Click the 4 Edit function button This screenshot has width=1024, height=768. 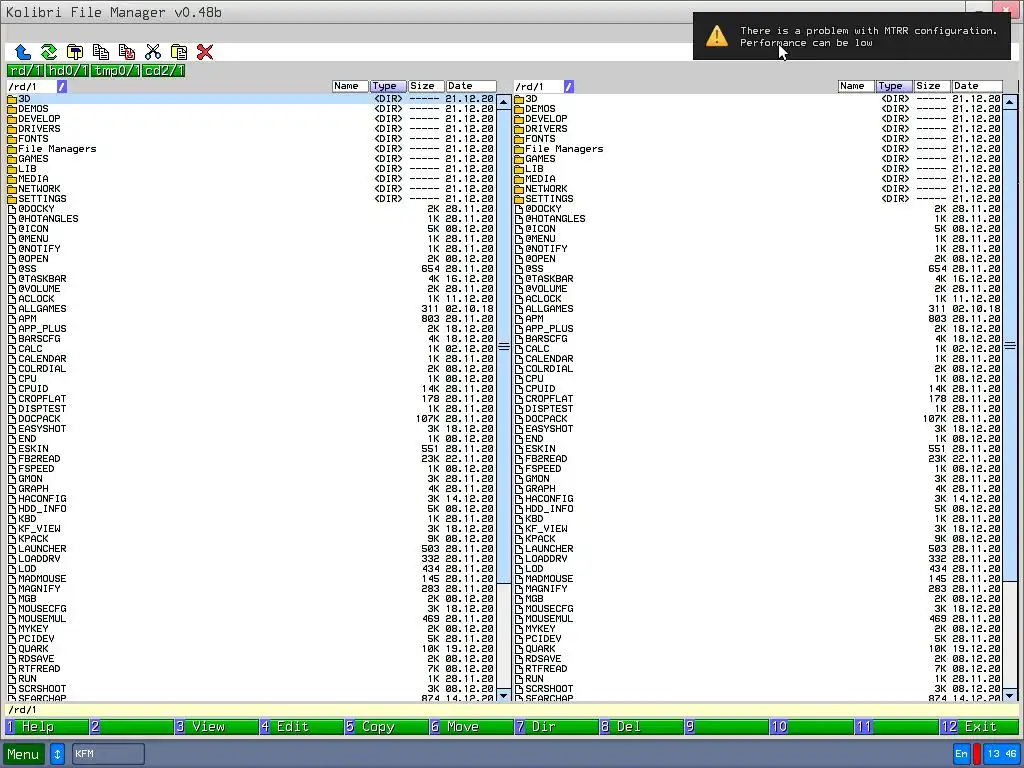coord(301,726)
